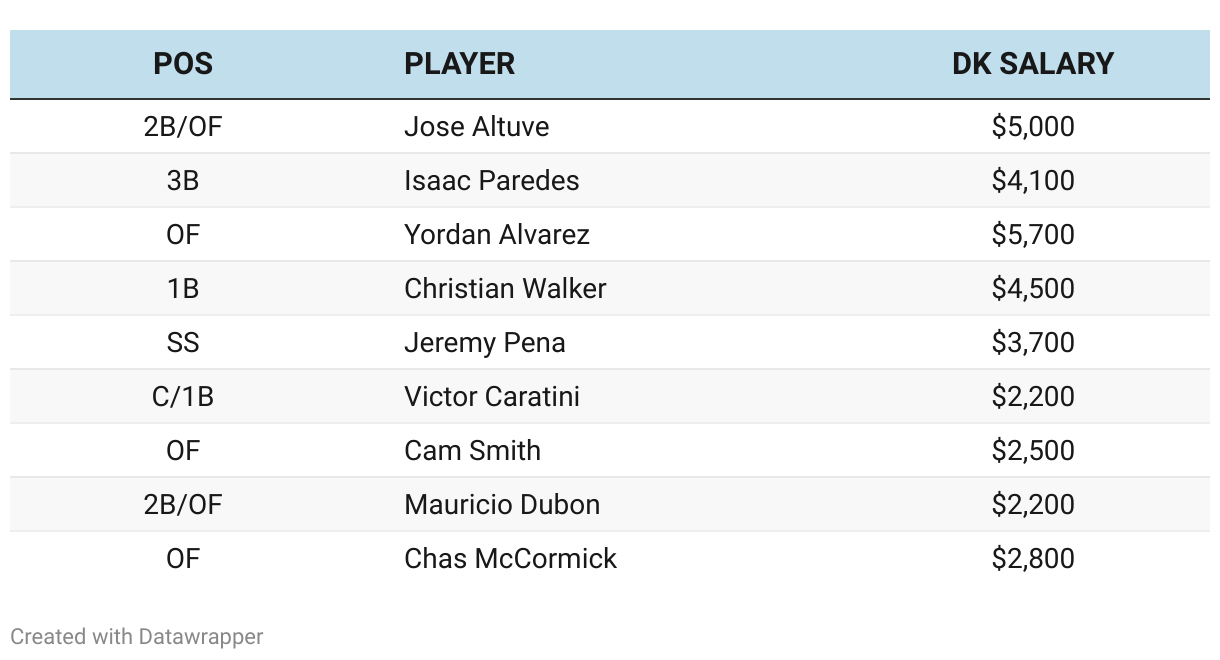Click the $5,000 salary cell
The image size is (1220, 660).
(1033, 127)
